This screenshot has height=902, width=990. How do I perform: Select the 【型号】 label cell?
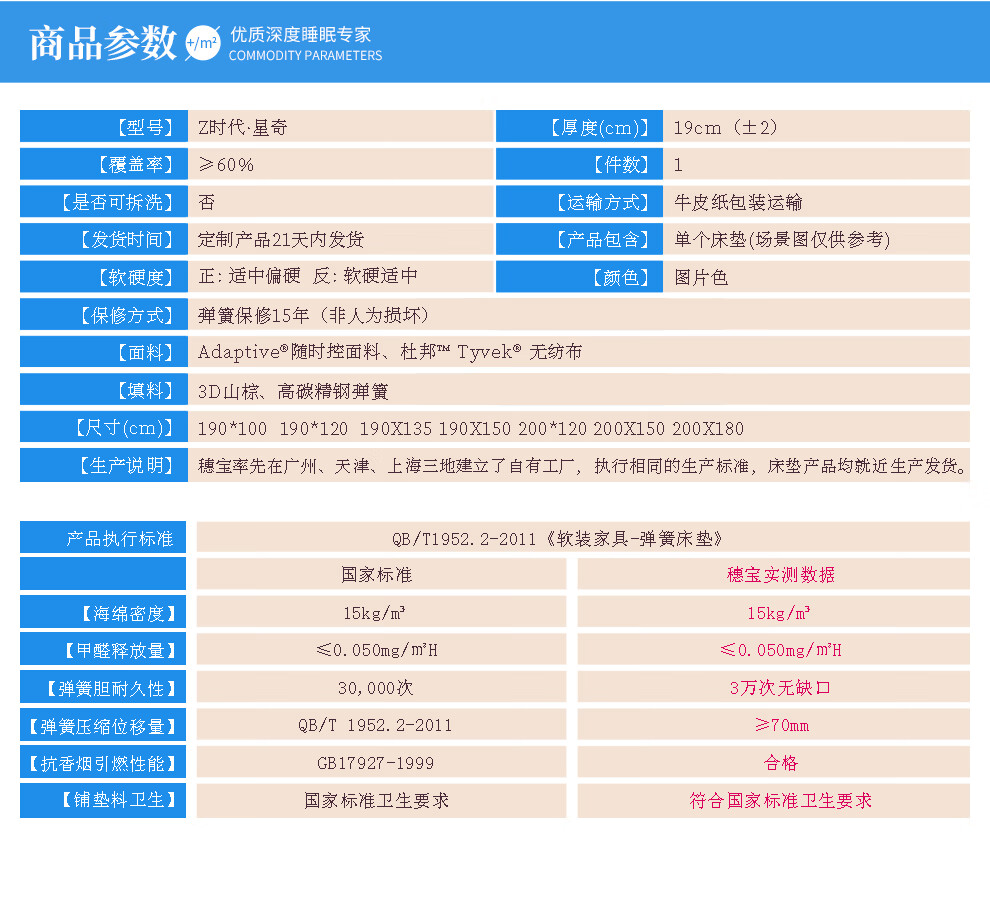pyautogui.click(x=104, y=127)
